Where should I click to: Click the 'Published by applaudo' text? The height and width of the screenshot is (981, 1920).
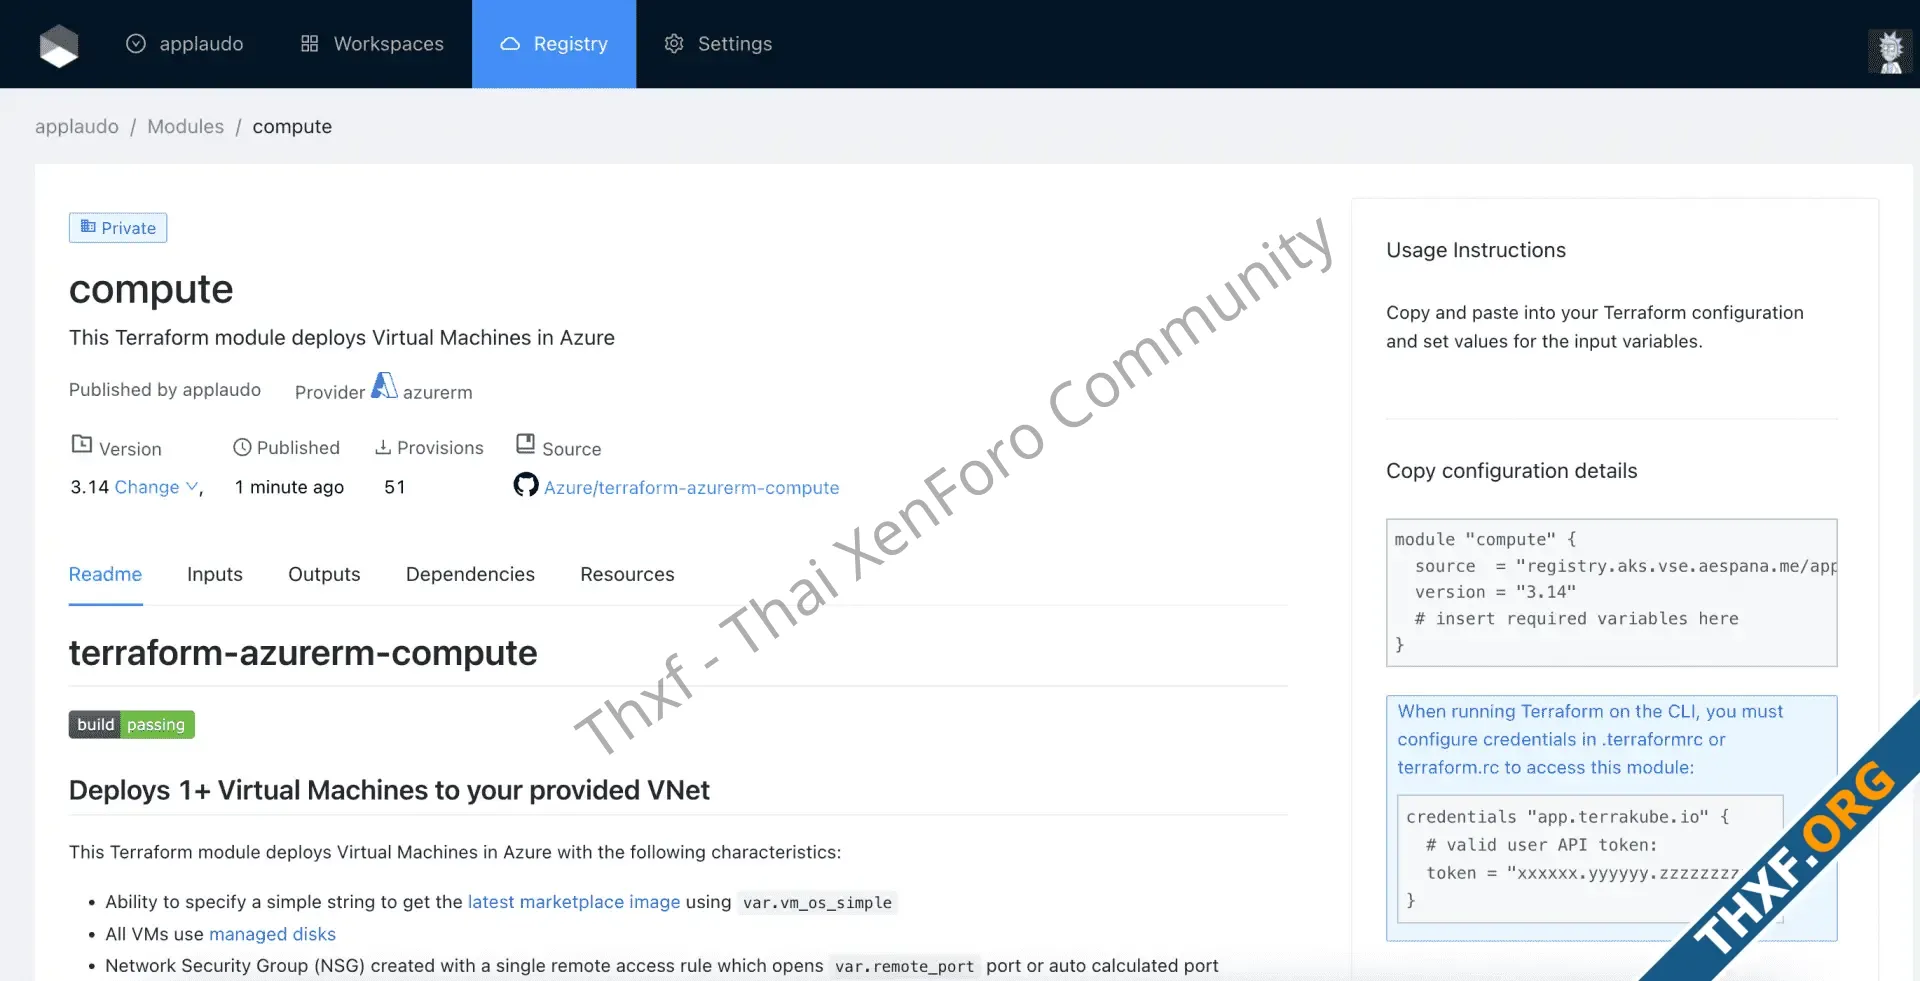(165, 390)
